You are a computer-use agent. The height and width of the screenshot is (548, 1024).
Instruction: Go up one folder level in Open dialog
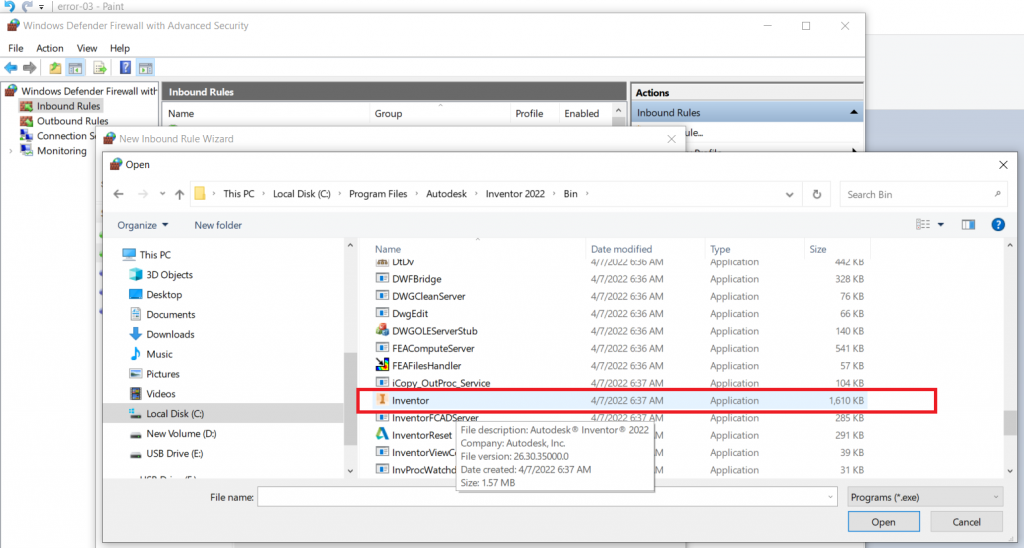click(x=179, y=194)
